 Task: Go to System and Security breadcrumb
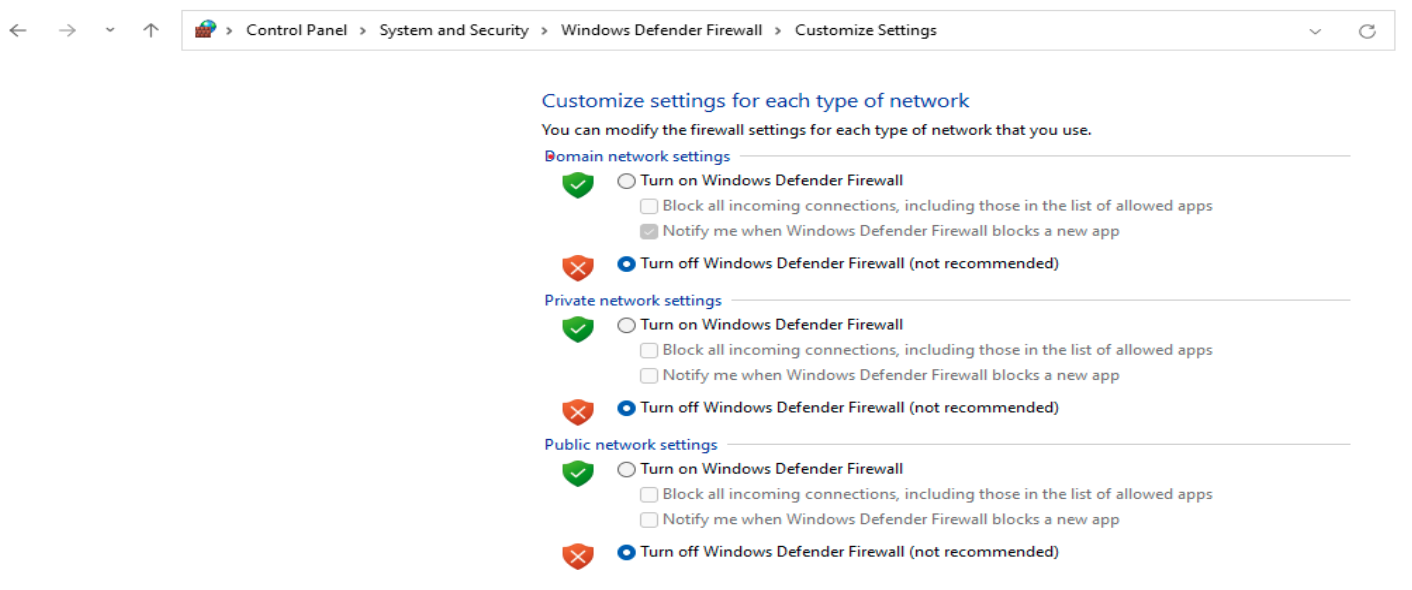coord(454,30)
